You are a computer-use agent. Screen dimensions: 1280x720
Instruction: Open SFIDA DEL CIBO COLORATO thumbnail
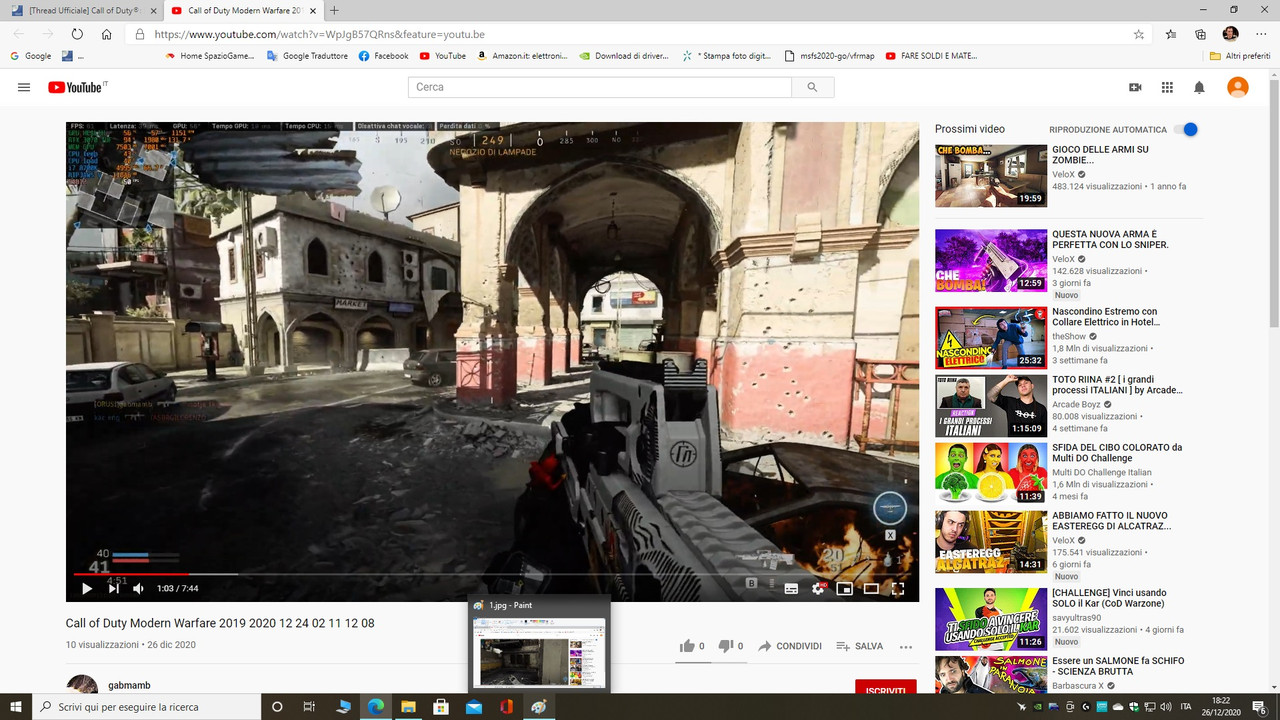pyautogui.click(x=991, y=473)
